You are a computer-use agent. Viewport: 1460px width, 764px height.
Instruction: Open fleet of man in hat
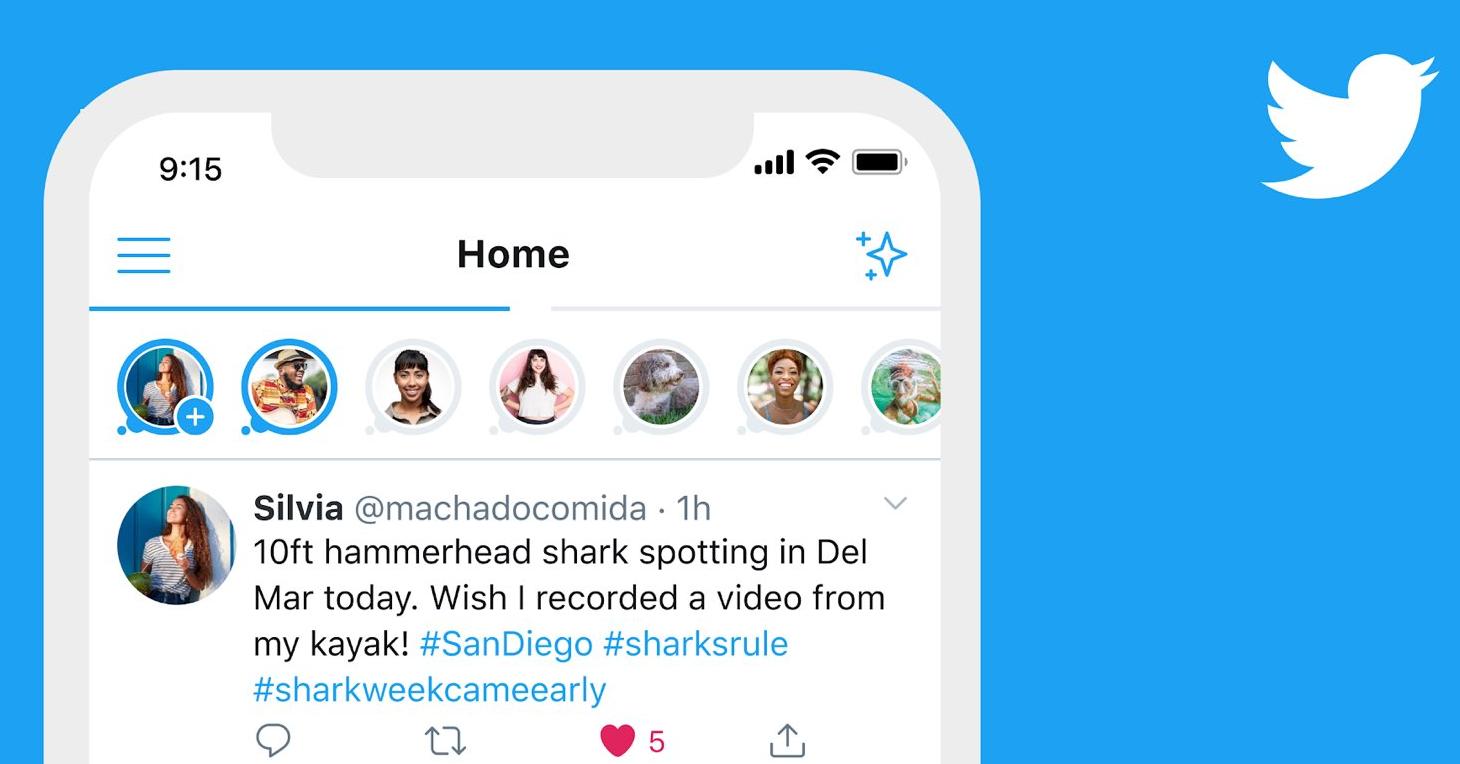coord(289,387)
